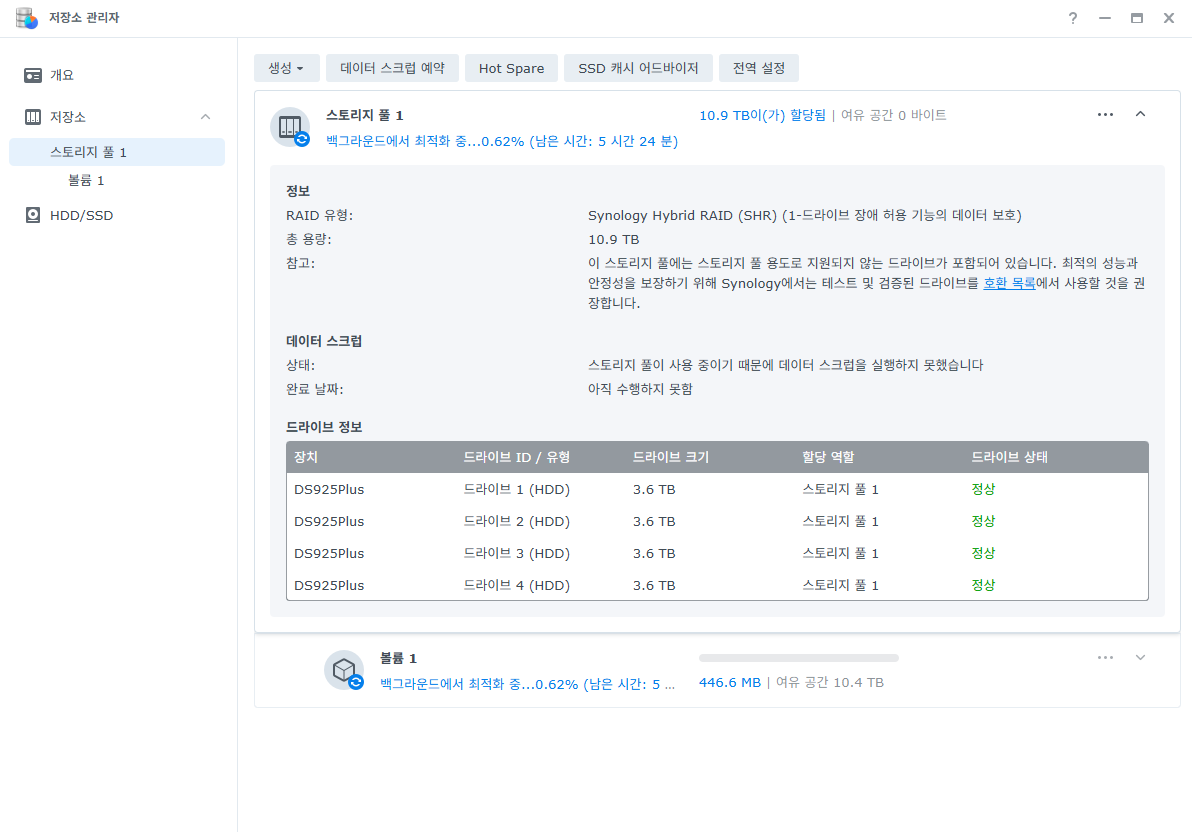Select the 드라이브 4 (HDD) row

pos(717,585)
